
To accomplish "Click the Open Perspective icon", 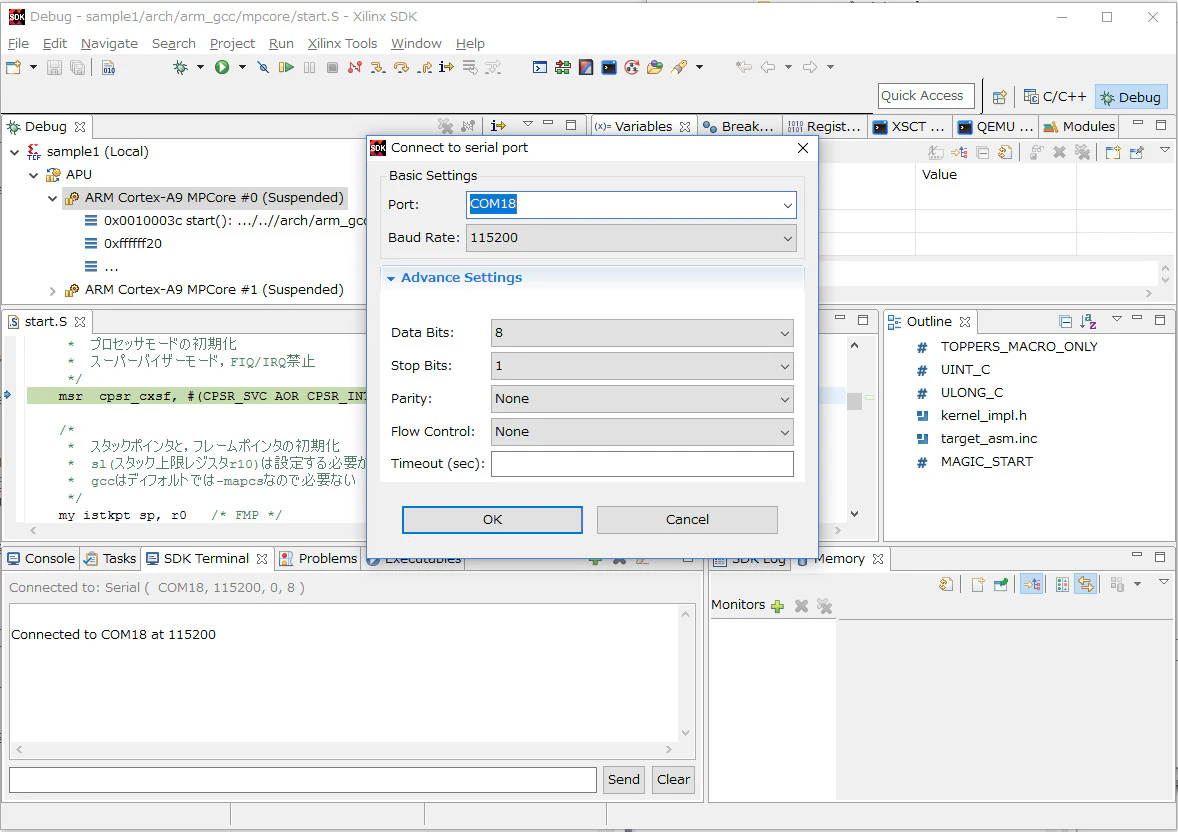I will tap(999, 97).
